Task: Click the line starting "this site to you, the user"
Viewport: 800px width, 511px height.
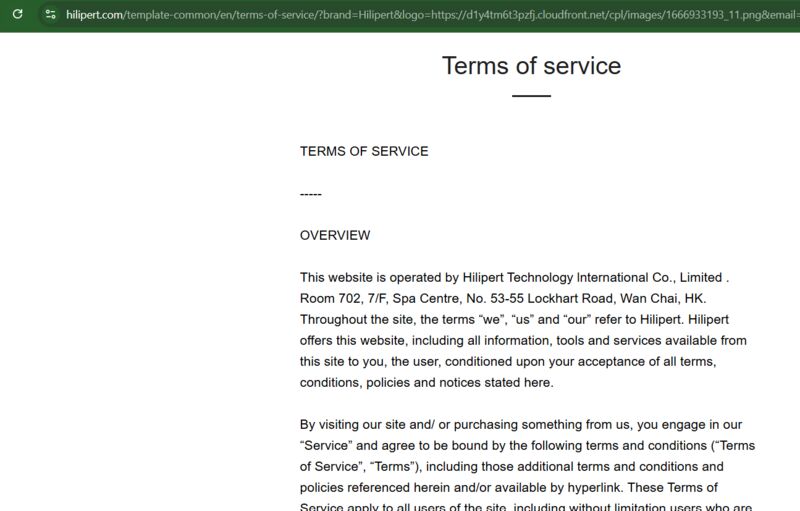Action: pyautogui.click(x=508, y=362)
